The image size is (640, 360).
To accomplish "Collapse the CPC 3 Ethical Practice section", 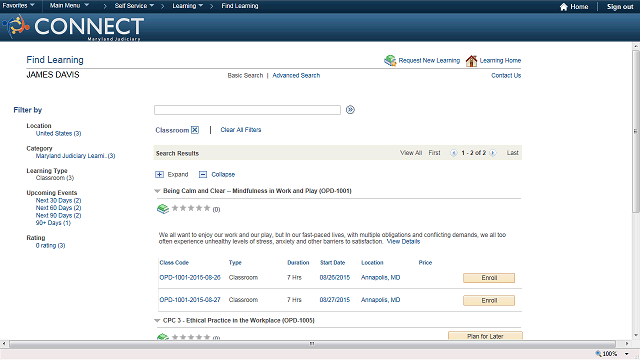I will pos(157,321).
